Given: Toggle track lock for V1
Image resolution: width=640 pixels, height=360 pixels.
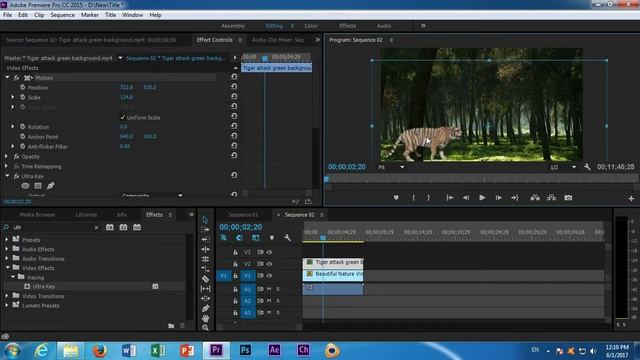Looking at the screenshot, I should pyautogui.click(x=236, y=276).
